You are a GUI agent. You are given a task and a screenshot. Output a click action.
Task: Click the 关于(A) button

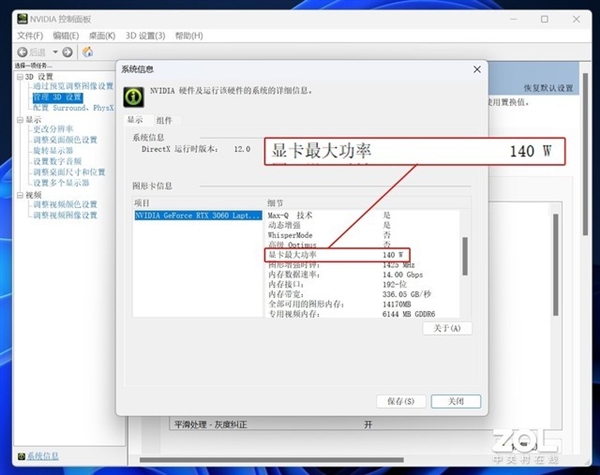447,328
